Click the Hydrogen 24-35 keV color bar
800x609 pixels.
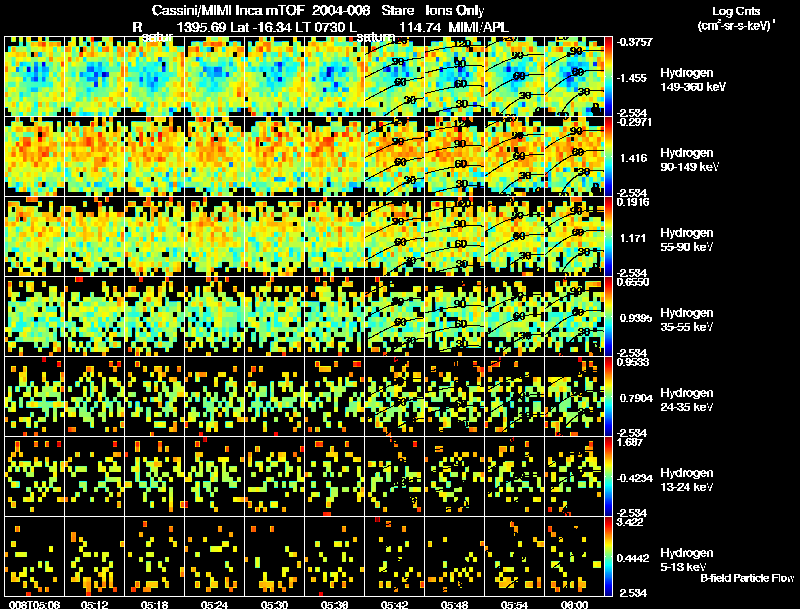pos(608,397)
